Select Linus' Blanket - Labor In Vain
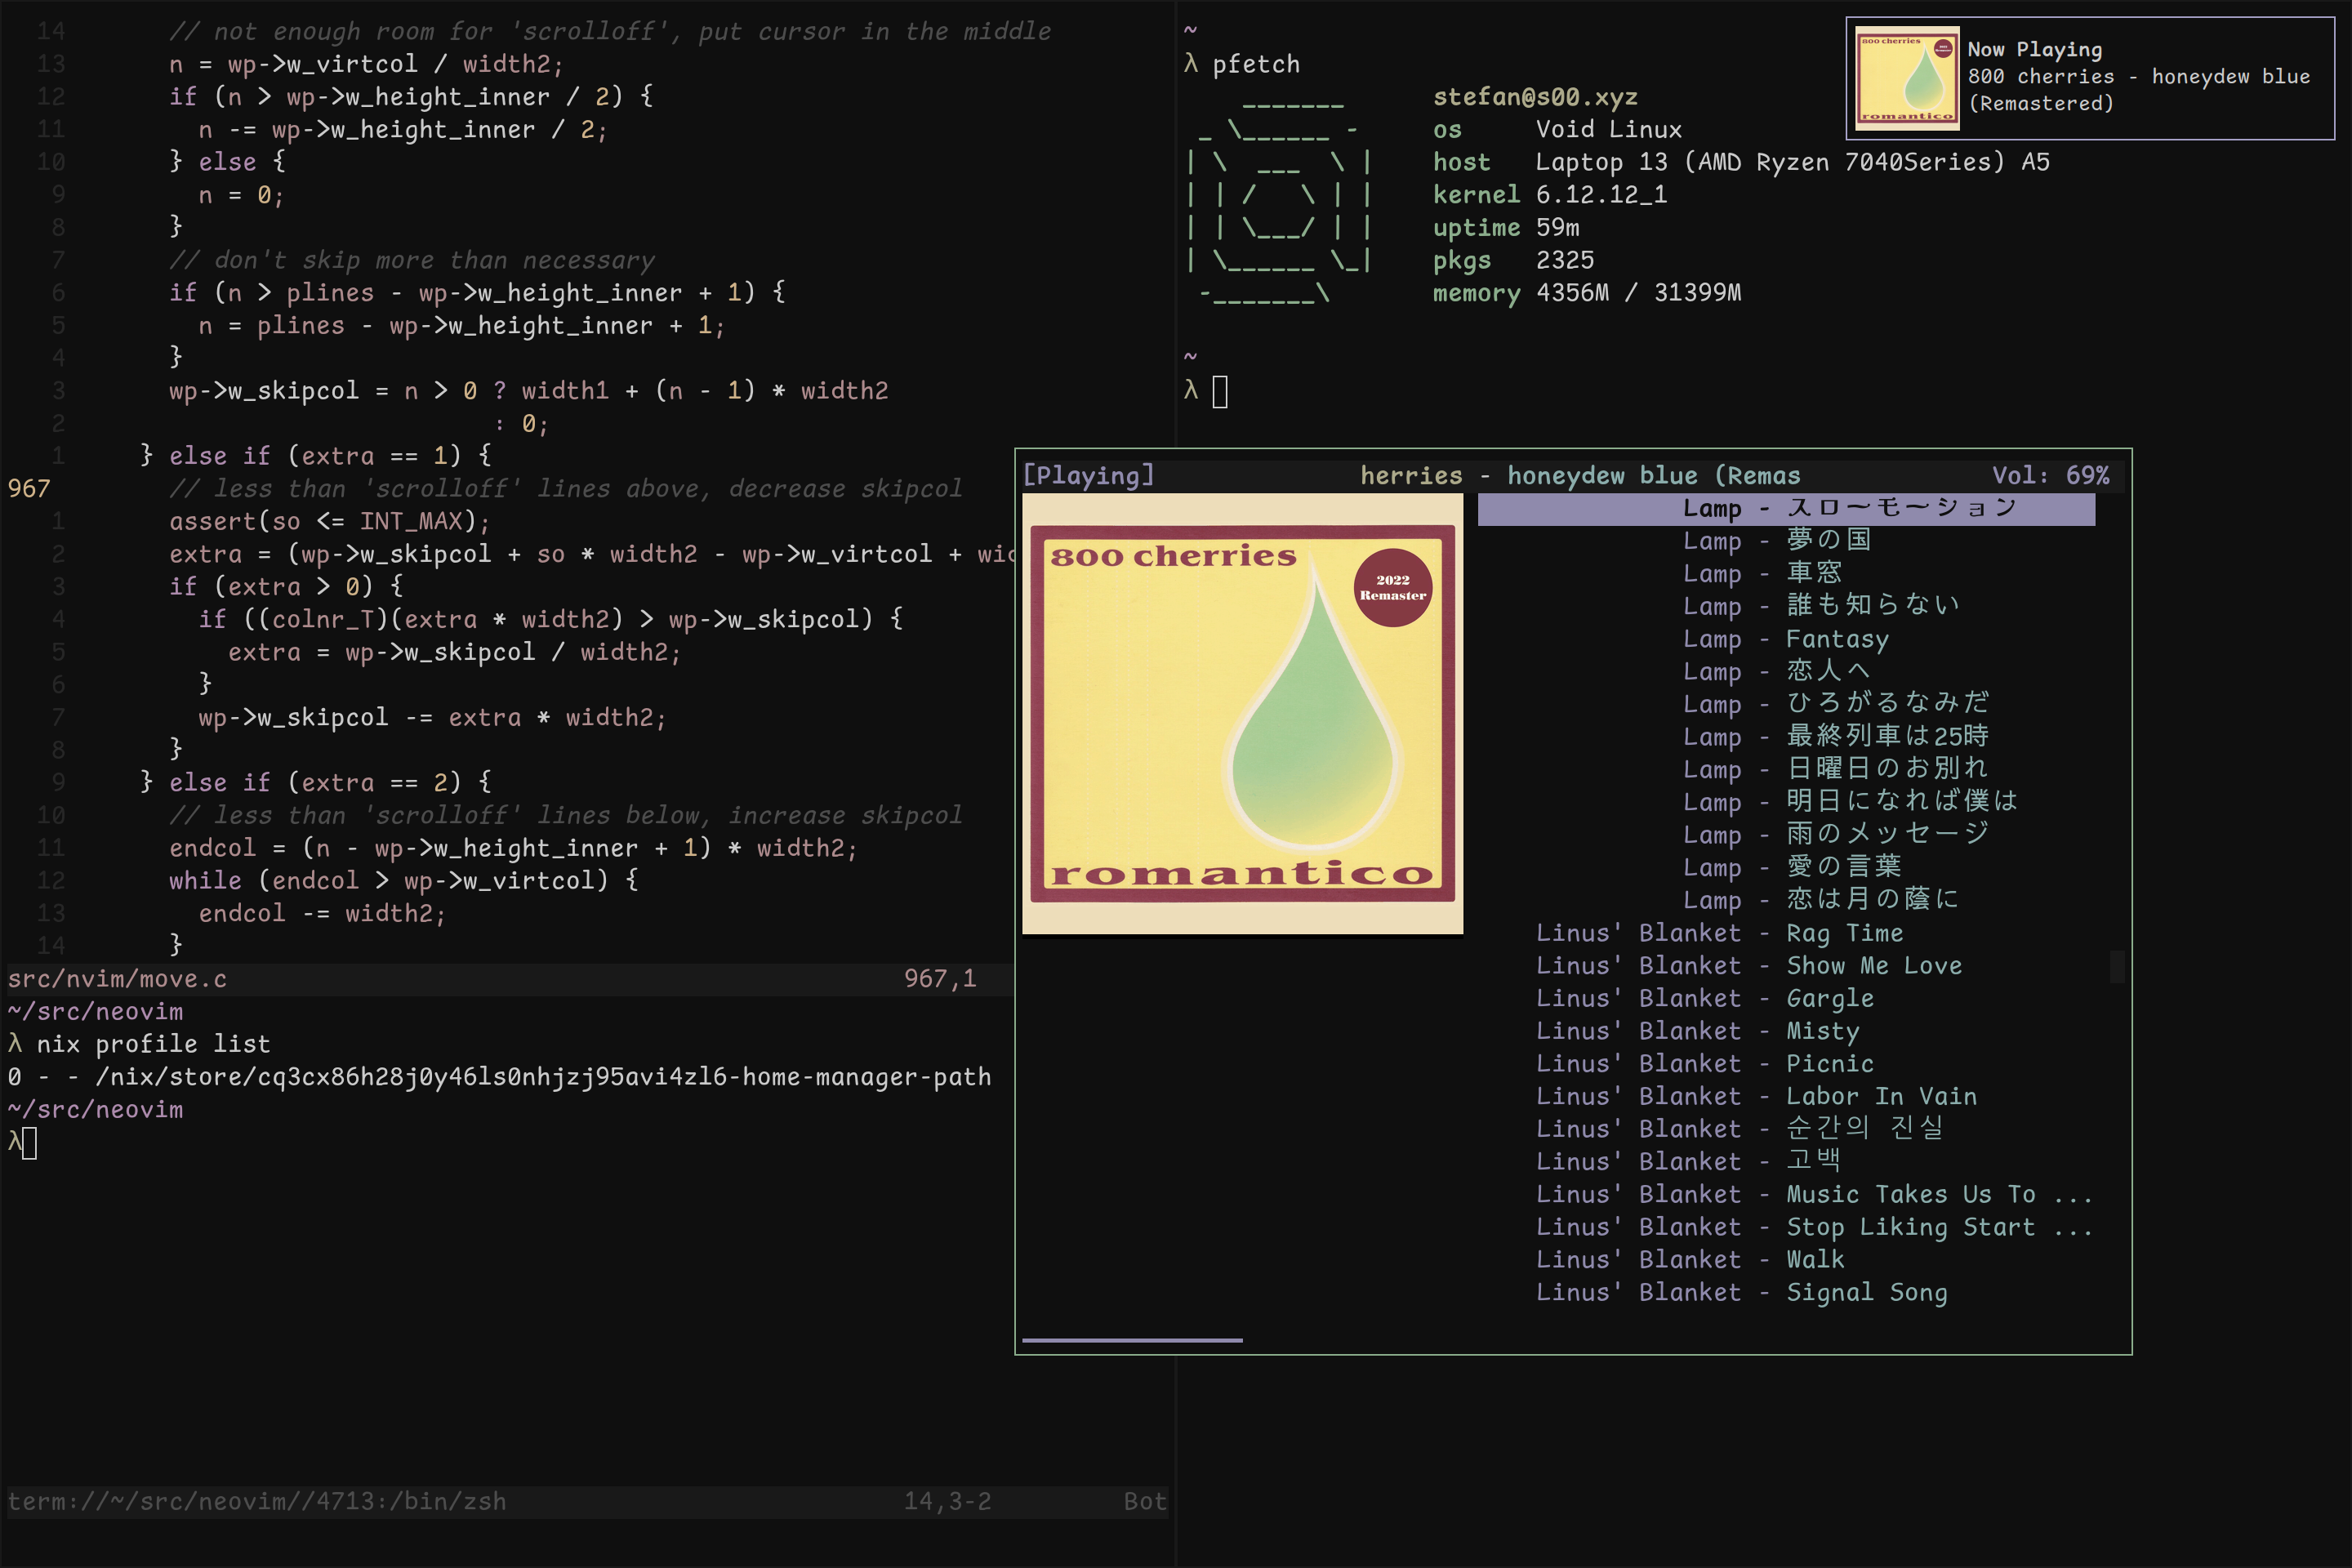Viewport: 2352px width, 1568px height. tap(1755, 1096)
